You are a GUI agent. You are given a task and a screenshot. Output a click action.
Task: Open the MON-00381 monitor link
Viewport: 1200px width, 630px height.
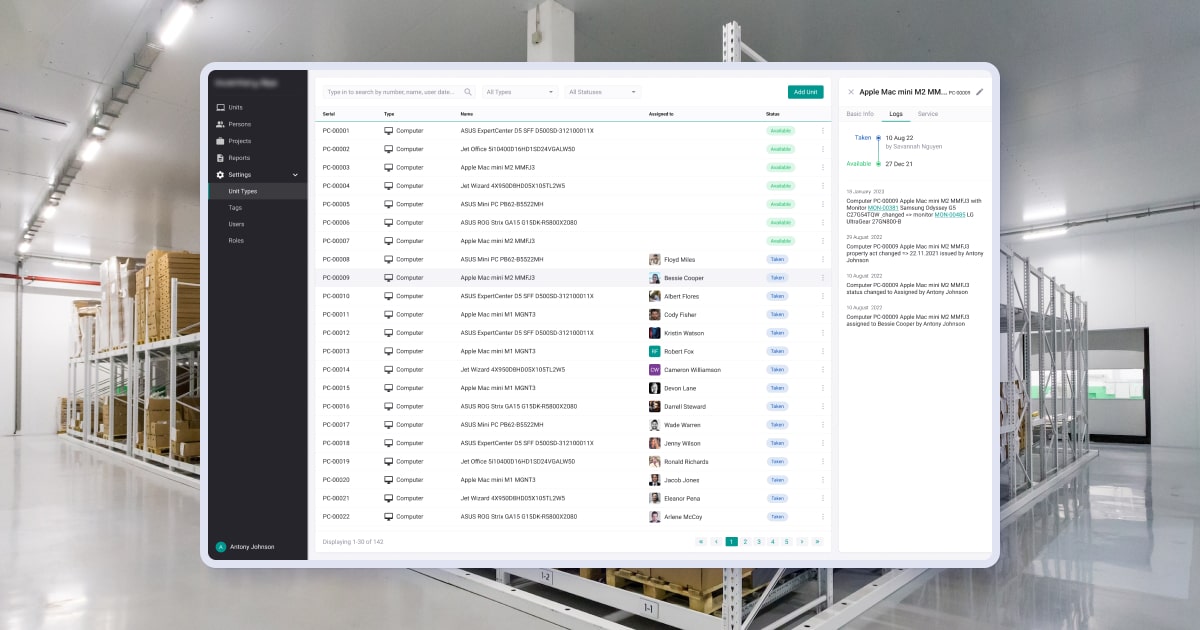coord(884,208)
